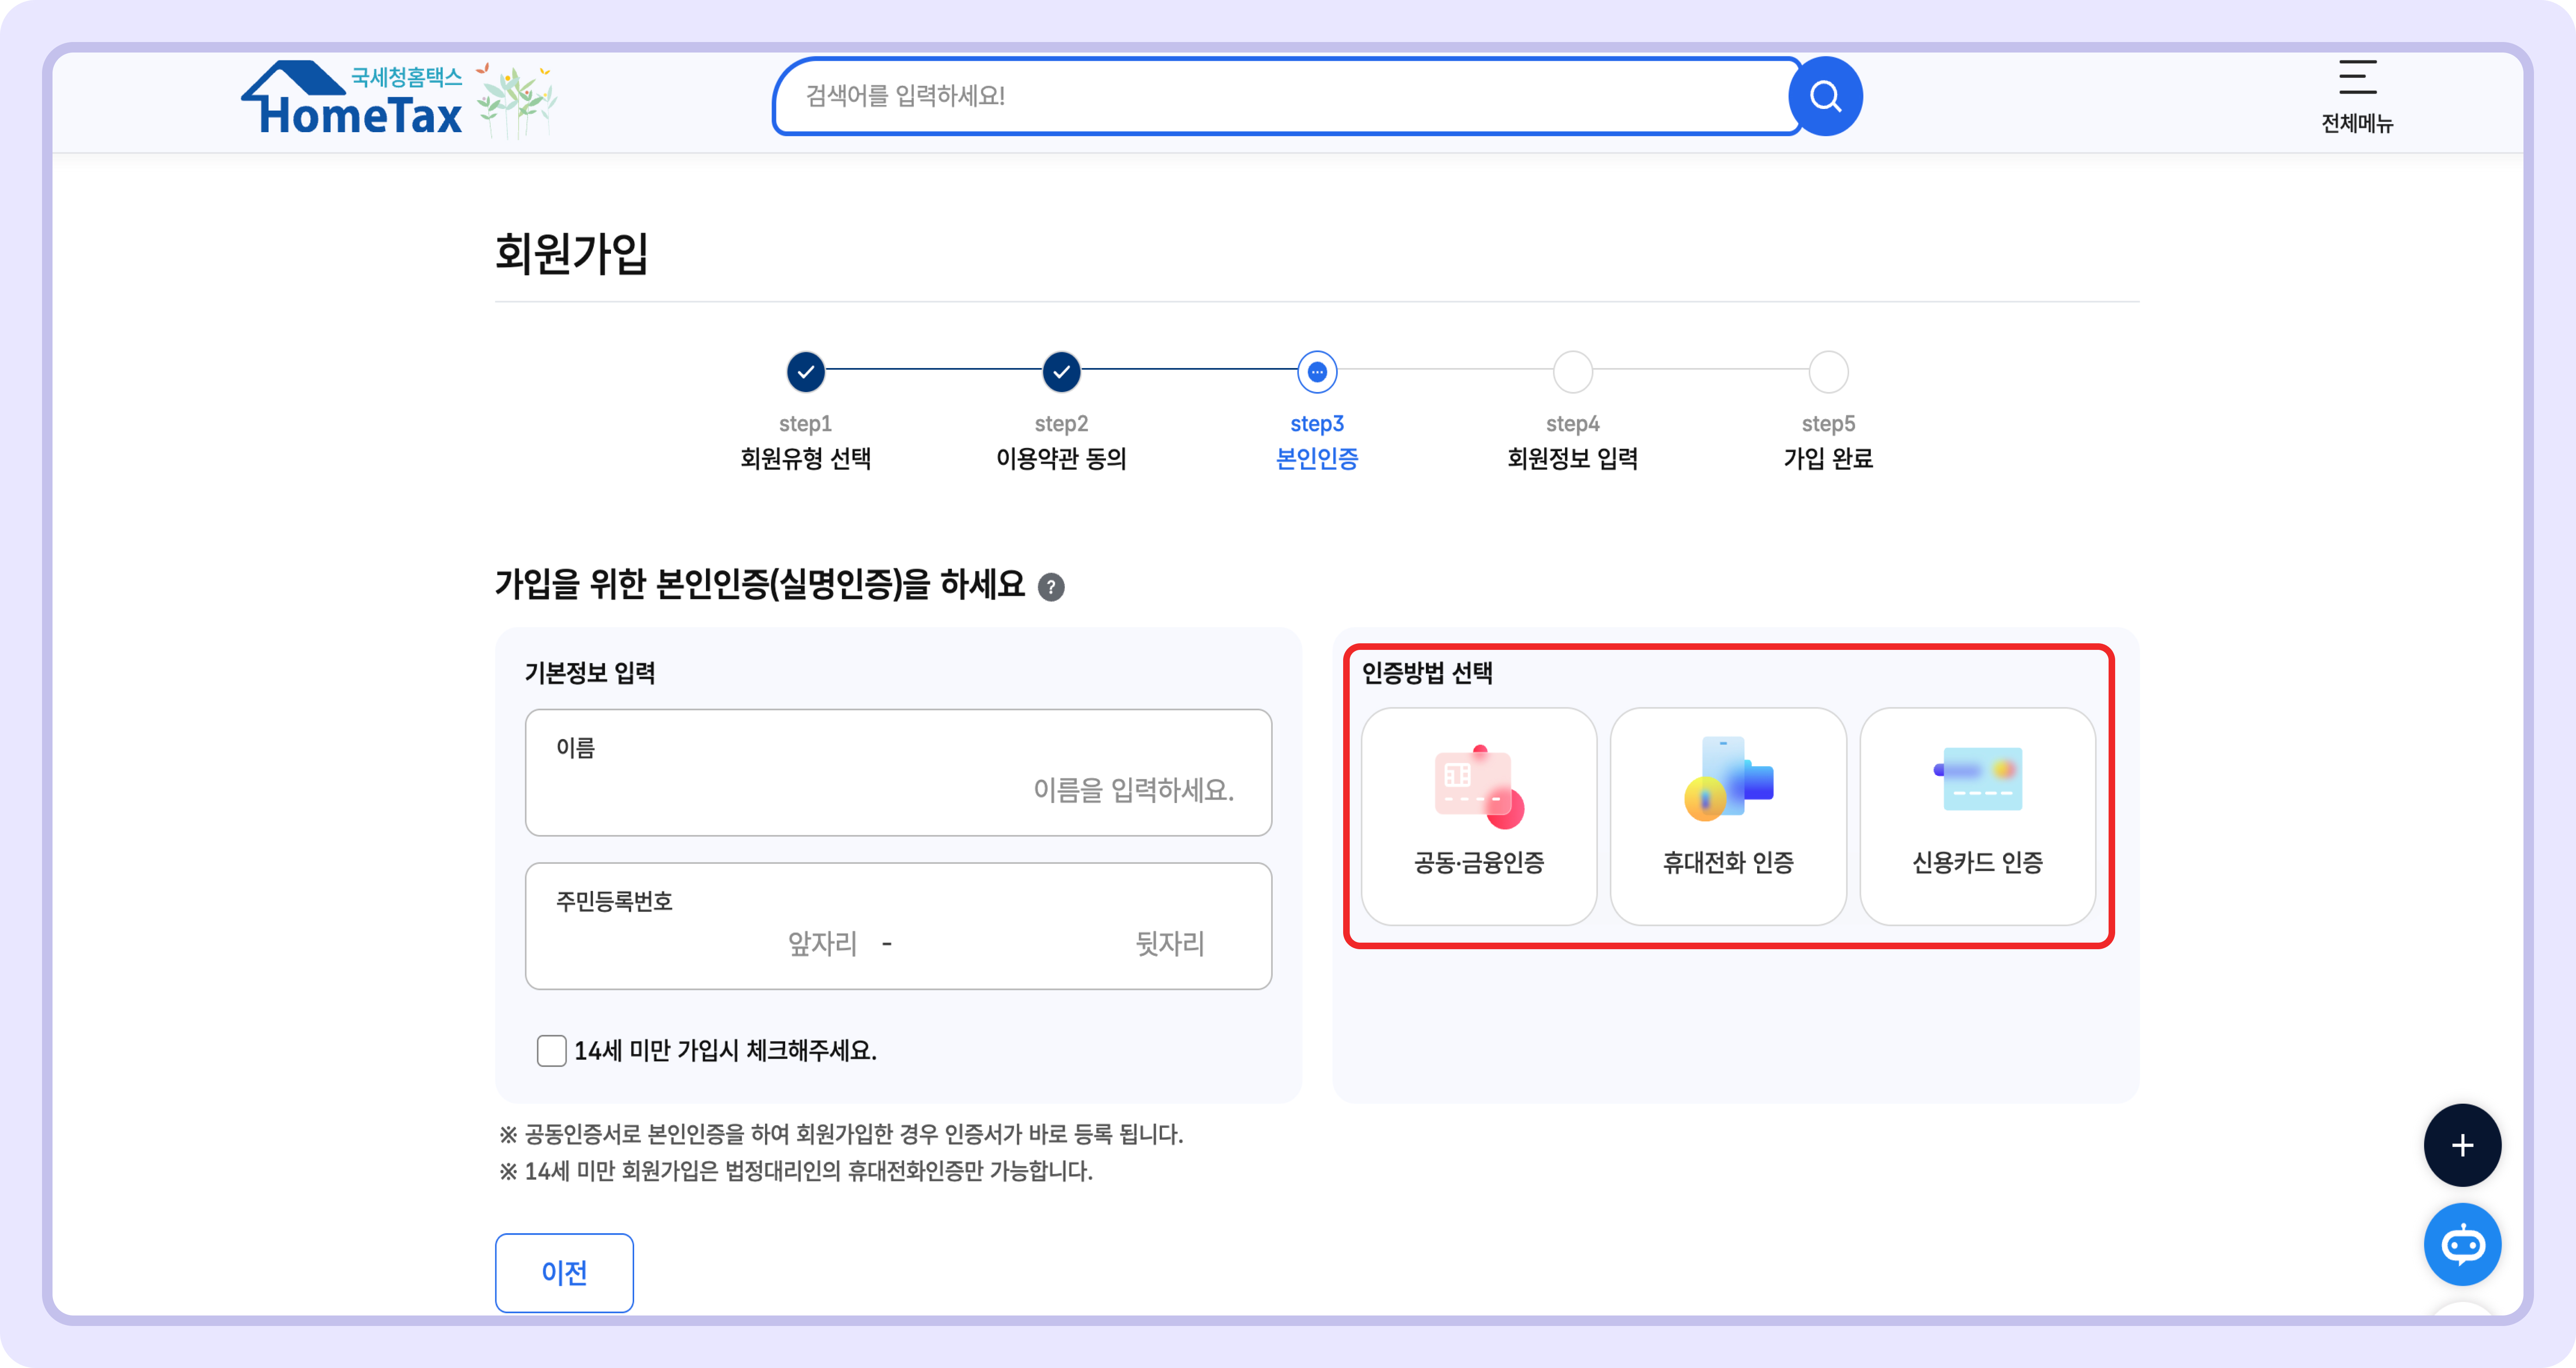Click the step4 회원정보 입력 progress circle
The image size is (2576, 1368).
click(x=1572, y=371)
